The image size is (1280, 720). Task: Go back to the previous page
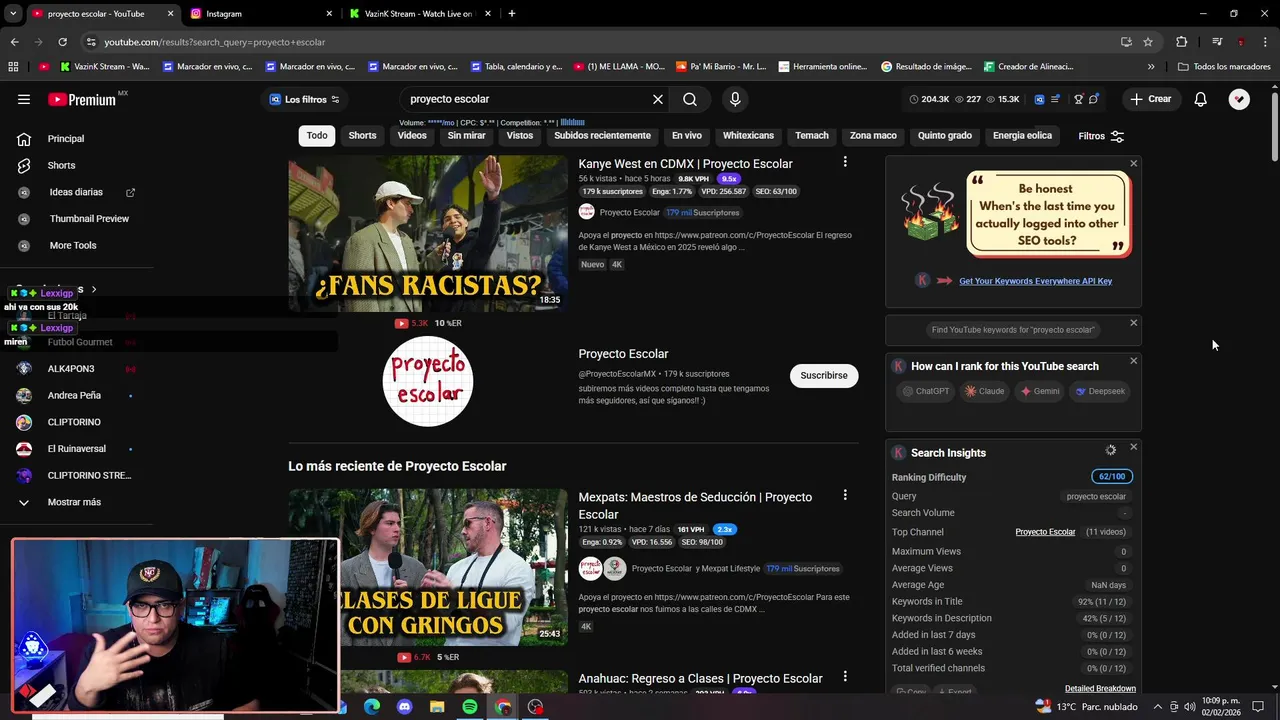(x=14, y=42)
